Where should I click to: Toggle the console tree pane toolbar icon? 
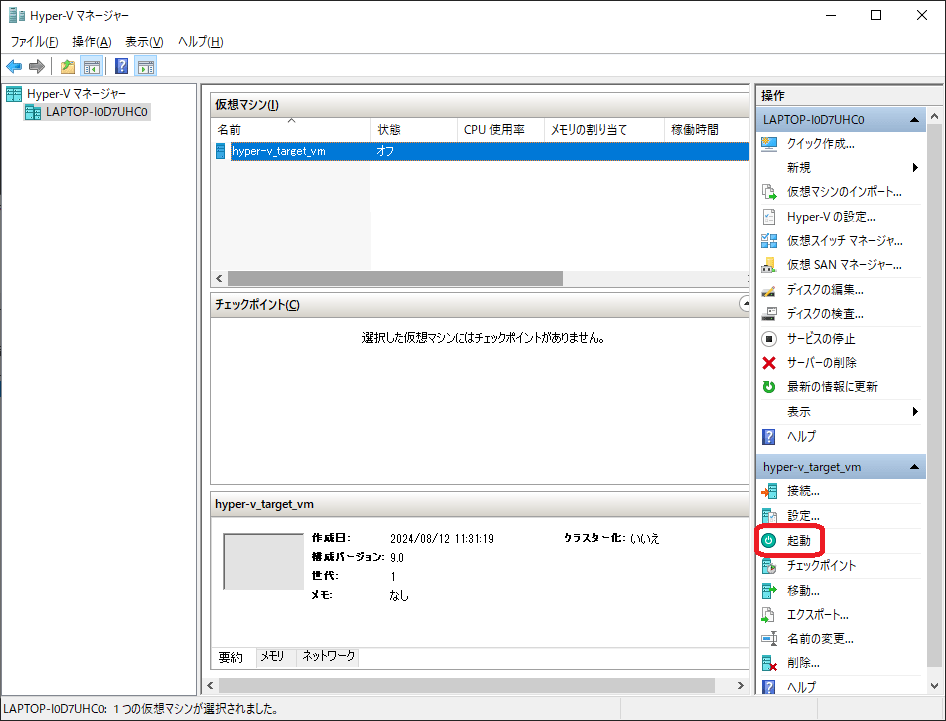(x=92, y=66)
